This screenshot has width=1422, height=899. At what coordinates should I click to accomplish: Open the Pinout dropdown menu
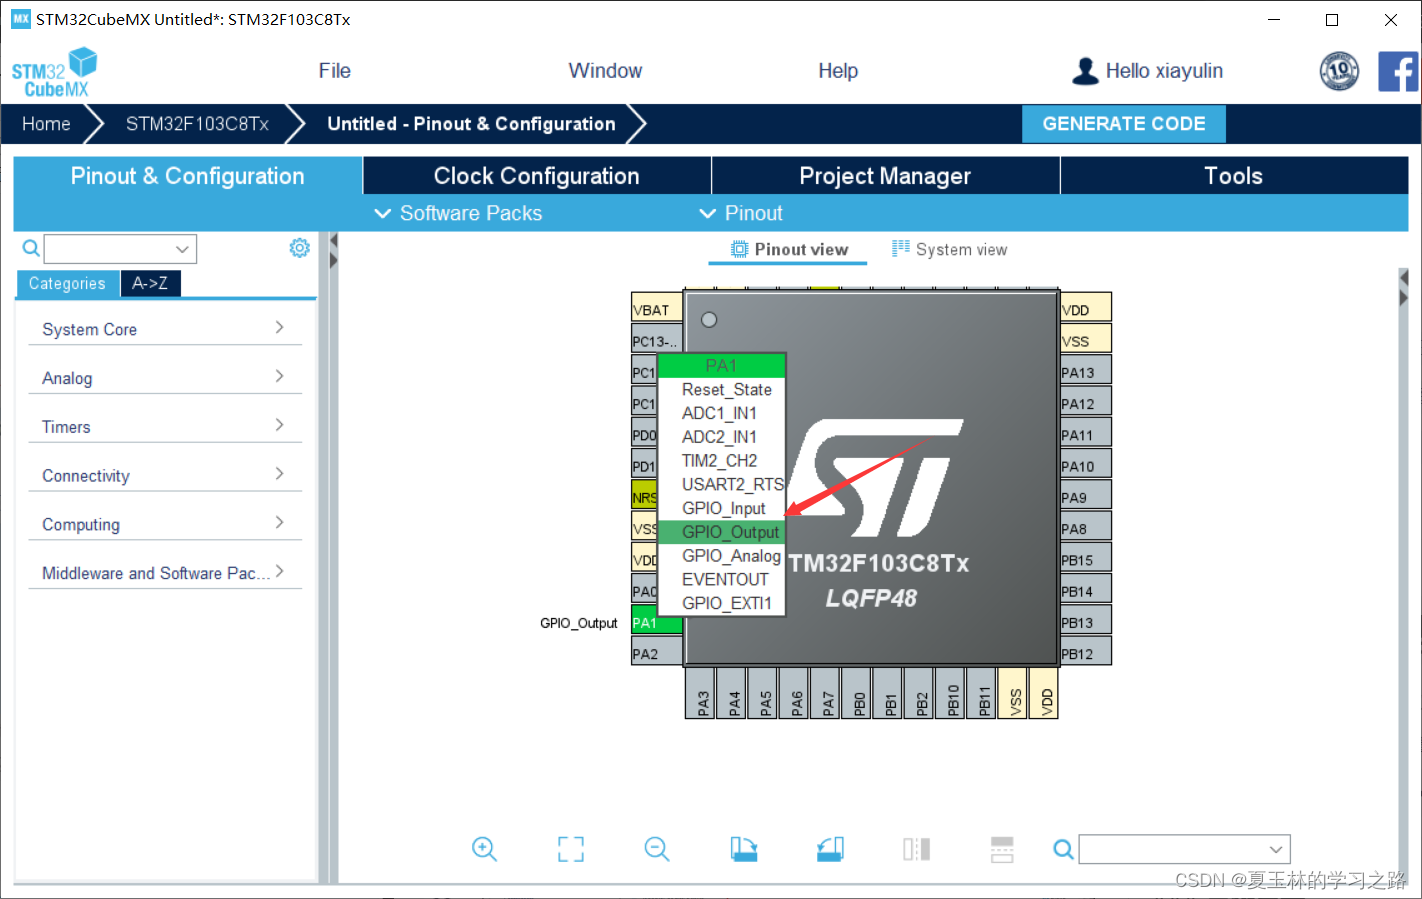click(741, 213)
